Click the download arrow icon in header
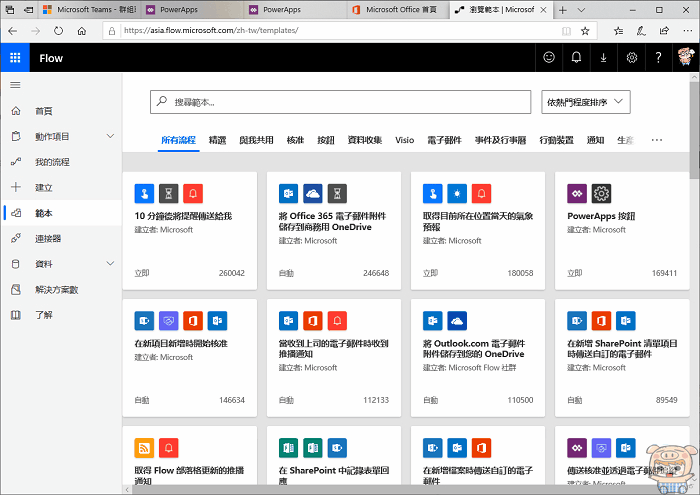 tap(603, 58)
